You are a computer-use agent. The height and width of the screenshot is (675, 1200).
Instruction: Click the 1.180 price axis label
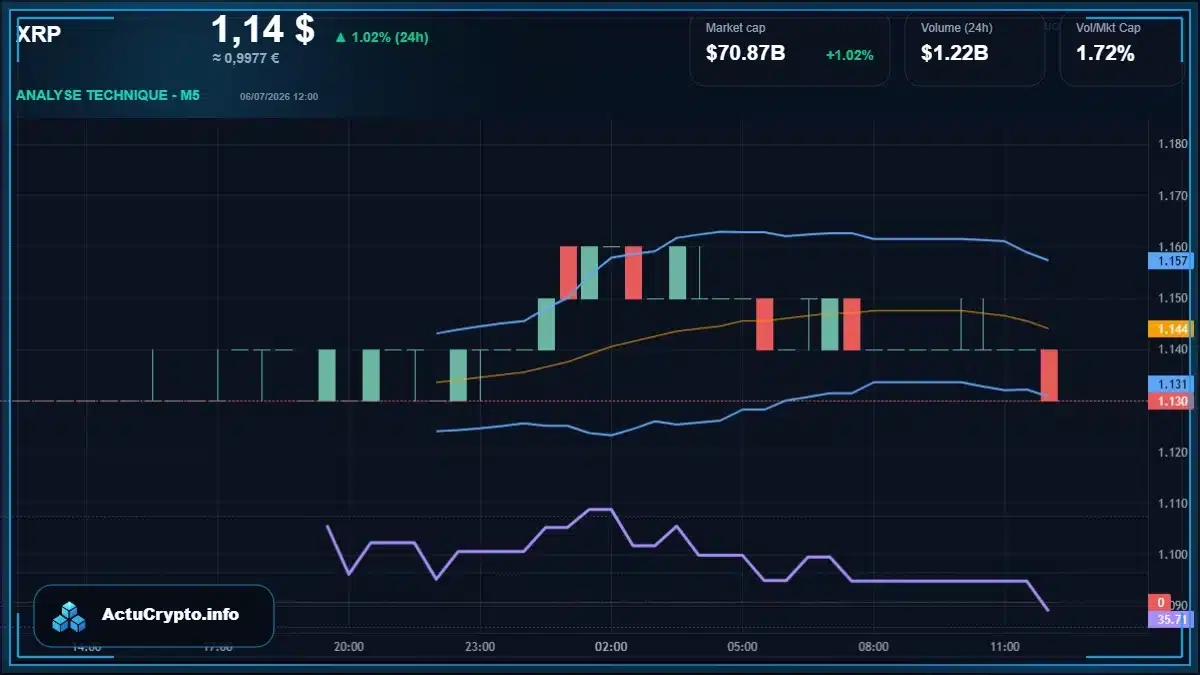pyautogui.click(x=1171, y=144)
